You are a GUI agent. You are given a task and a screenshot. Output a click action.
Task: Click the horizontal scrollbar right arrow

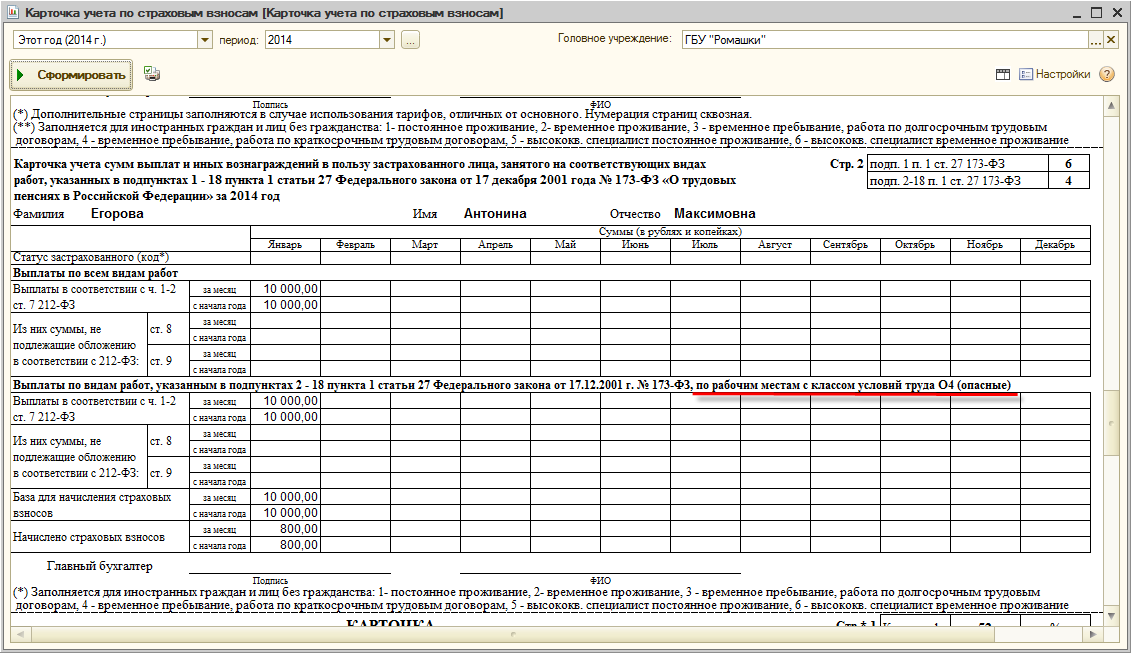(1093, 634)
